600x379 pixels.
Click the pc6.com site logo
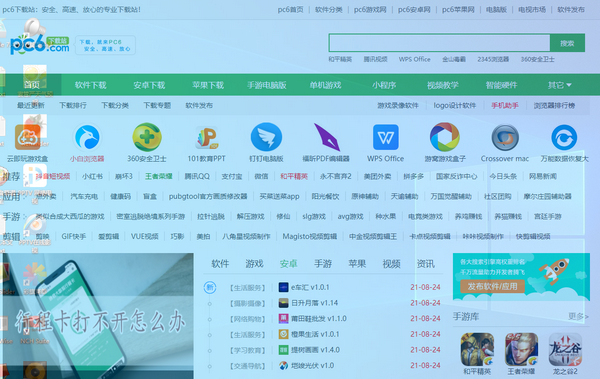click(40, 45)
